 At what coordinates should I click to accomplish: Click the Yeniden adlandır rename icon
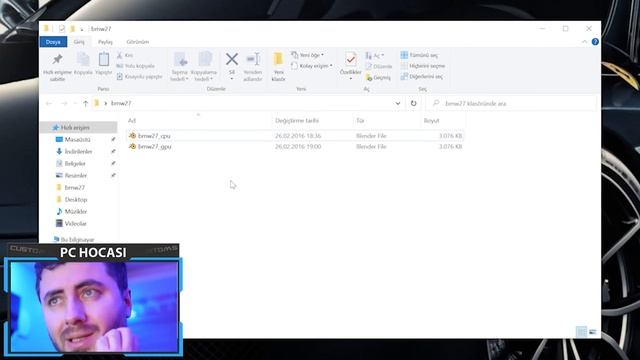(253, 59)
